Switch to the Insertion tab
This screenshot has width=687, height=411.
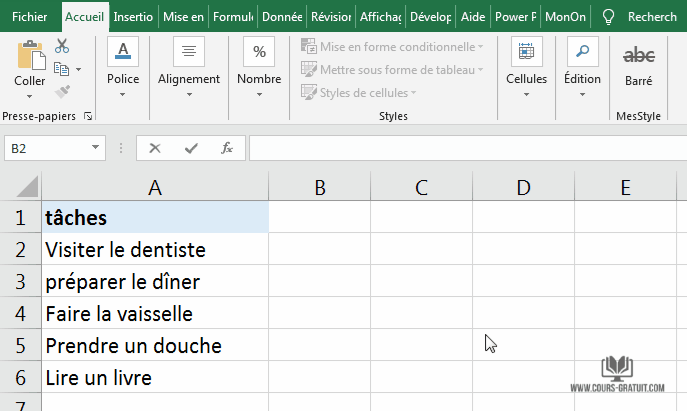[133, 17]
